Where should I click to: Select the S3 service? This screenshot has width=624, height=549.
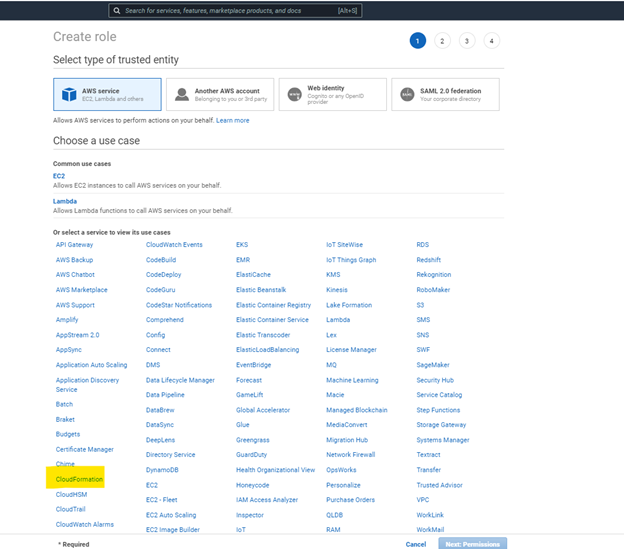420,305
